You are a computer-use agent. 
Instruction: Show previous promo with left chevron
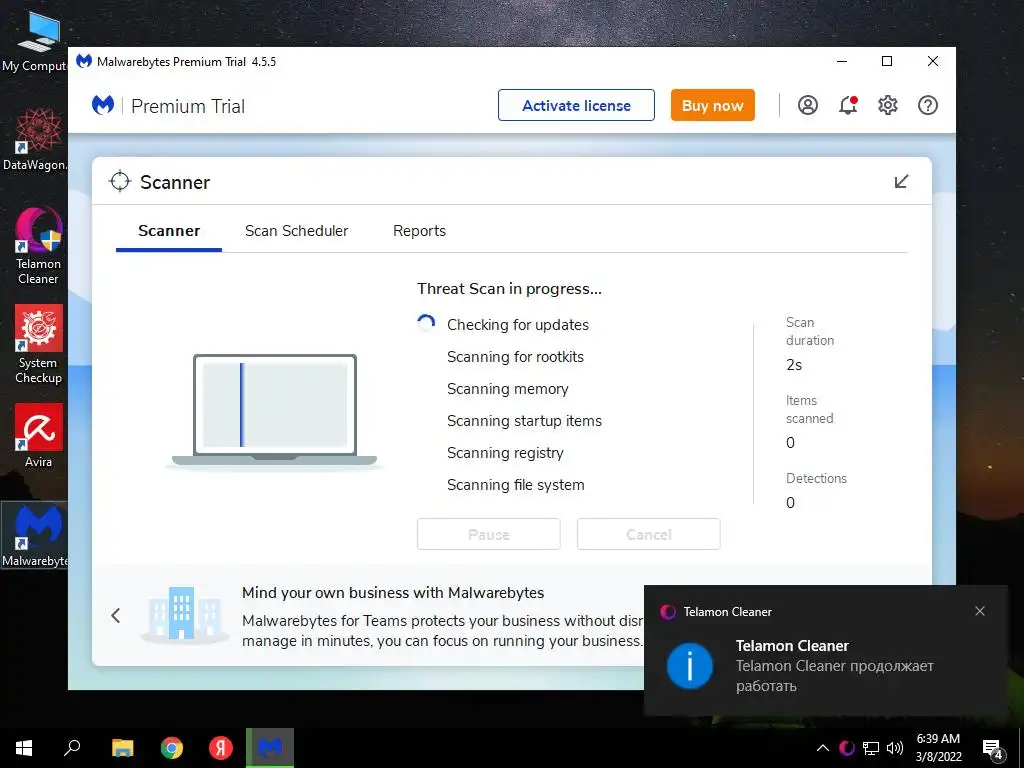[116, 615]
